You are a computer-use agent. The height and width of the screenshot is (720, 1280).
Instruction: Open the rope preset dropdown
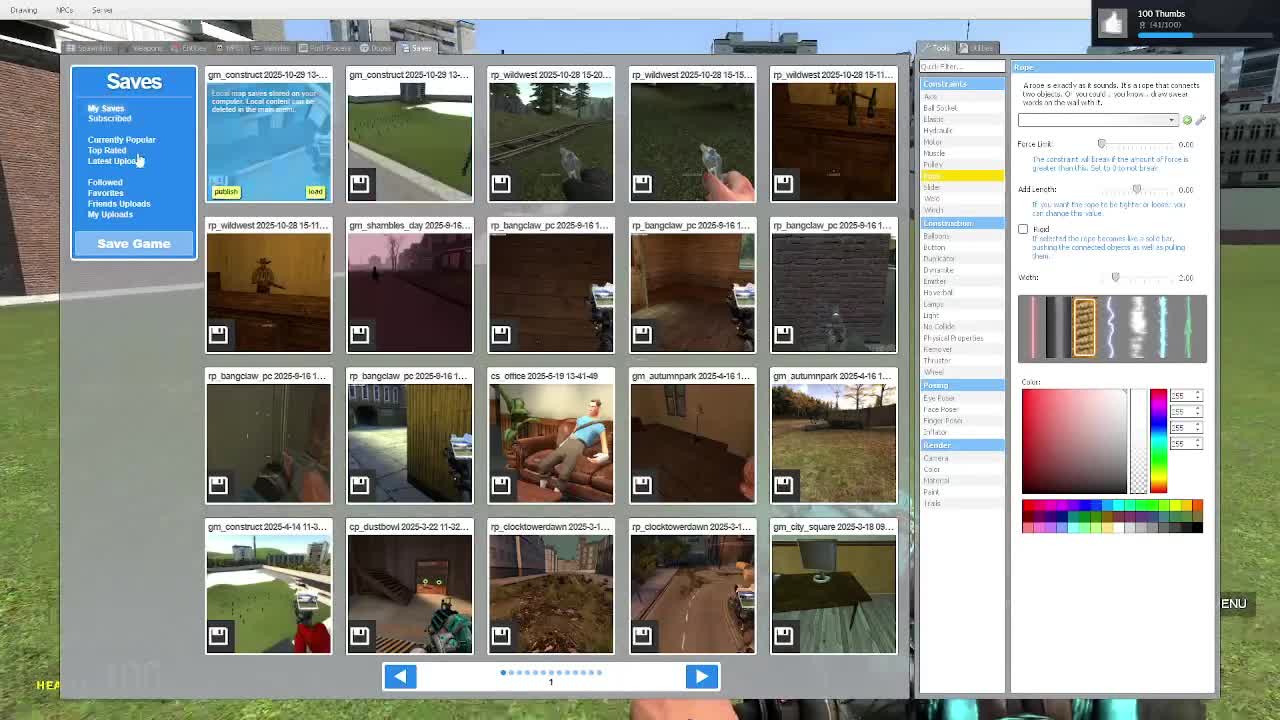(x=1097, y=120)
